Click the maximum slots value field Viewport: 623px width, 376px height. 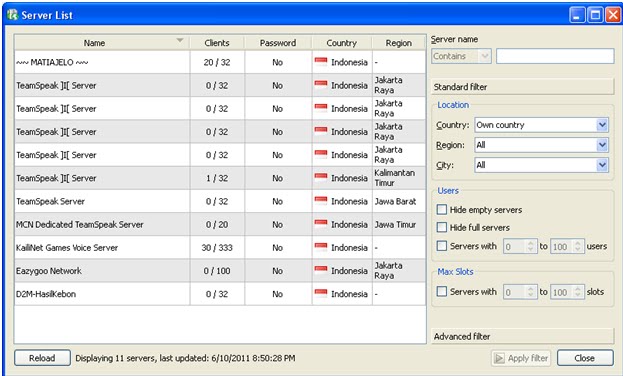562,292
